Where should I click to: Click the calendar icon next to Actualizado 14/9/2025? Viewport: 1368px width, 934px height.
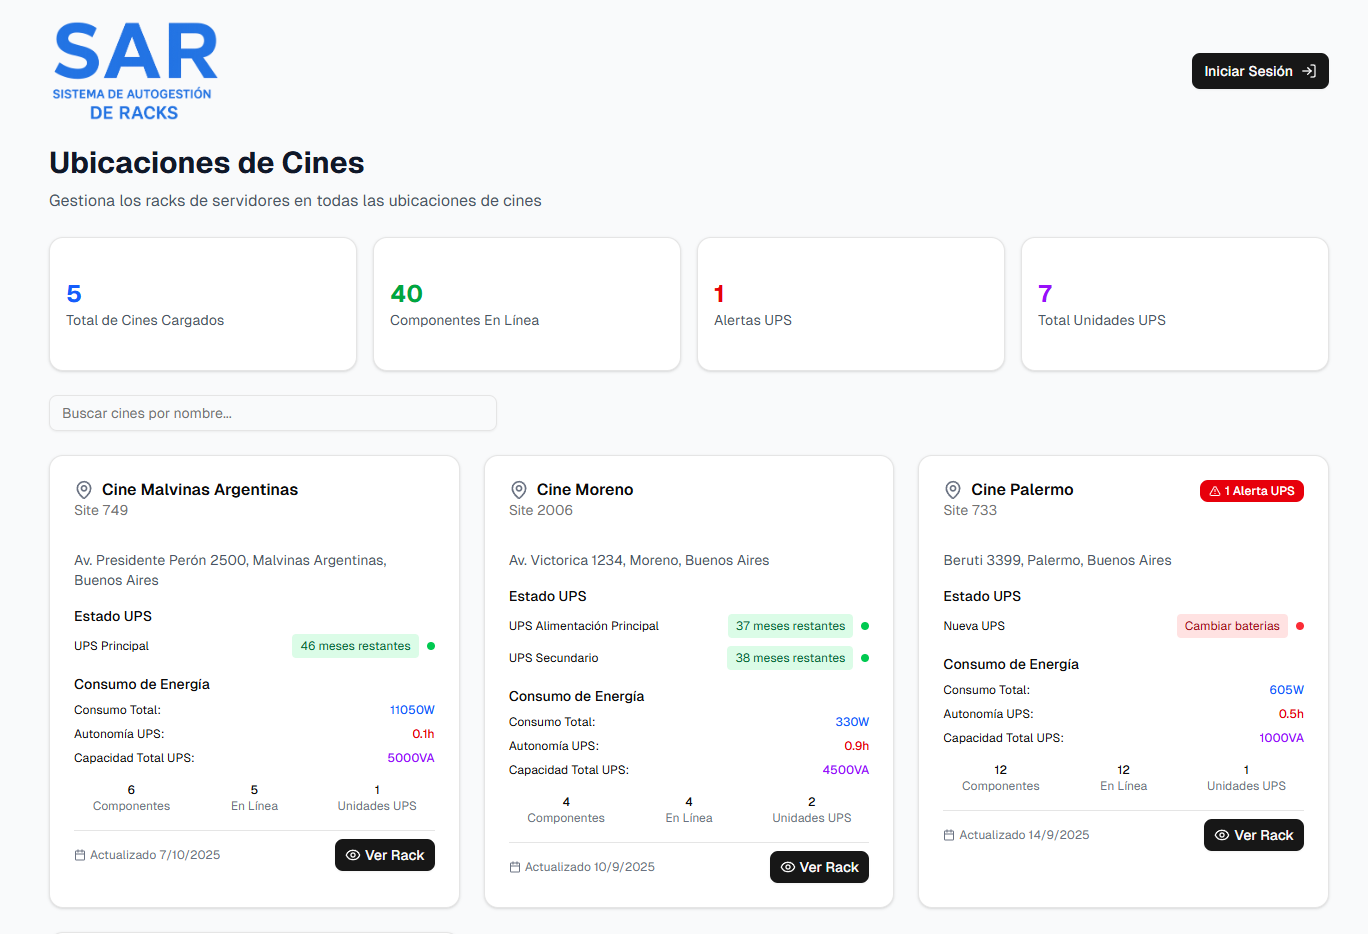pos(949,835)
